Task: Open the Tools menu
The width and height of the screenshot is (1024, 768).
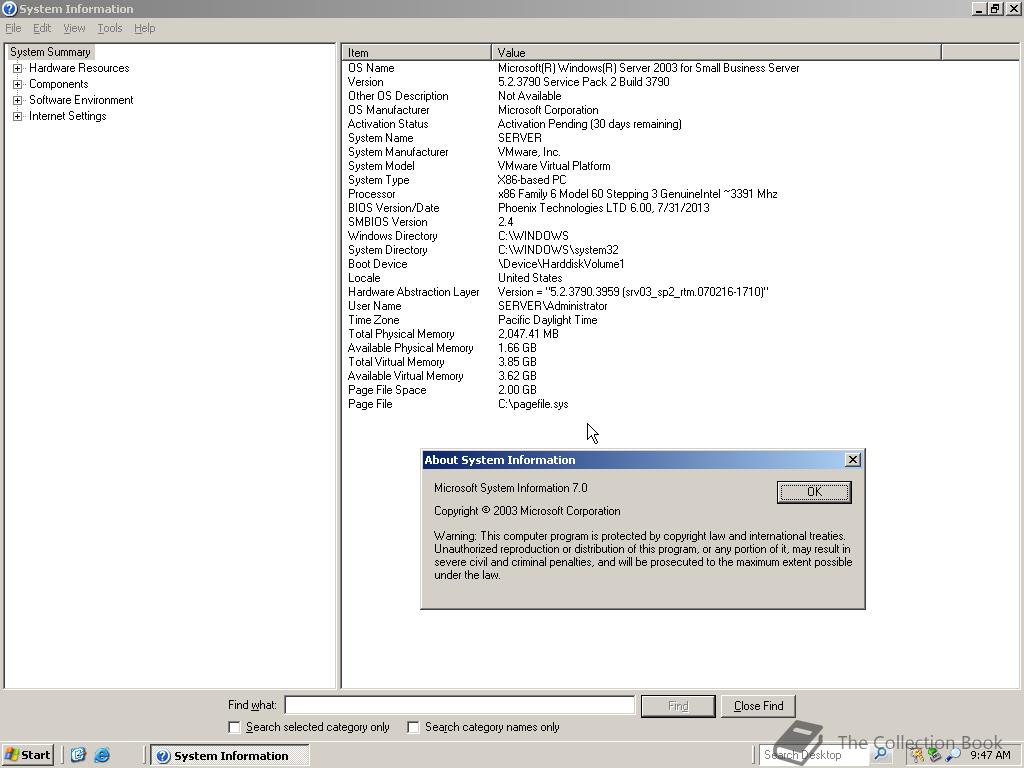Action: tap(110, 28)
